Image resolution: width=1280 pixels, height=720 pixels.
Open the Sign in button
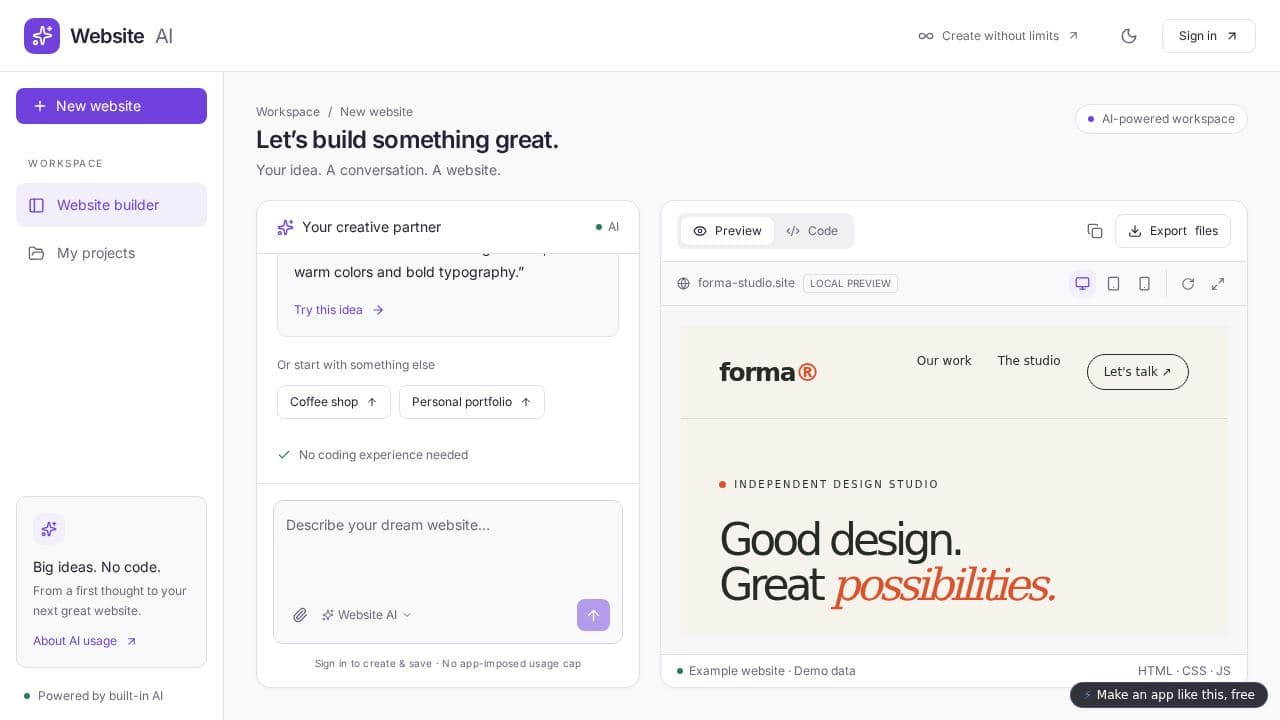coord(1208,36)
